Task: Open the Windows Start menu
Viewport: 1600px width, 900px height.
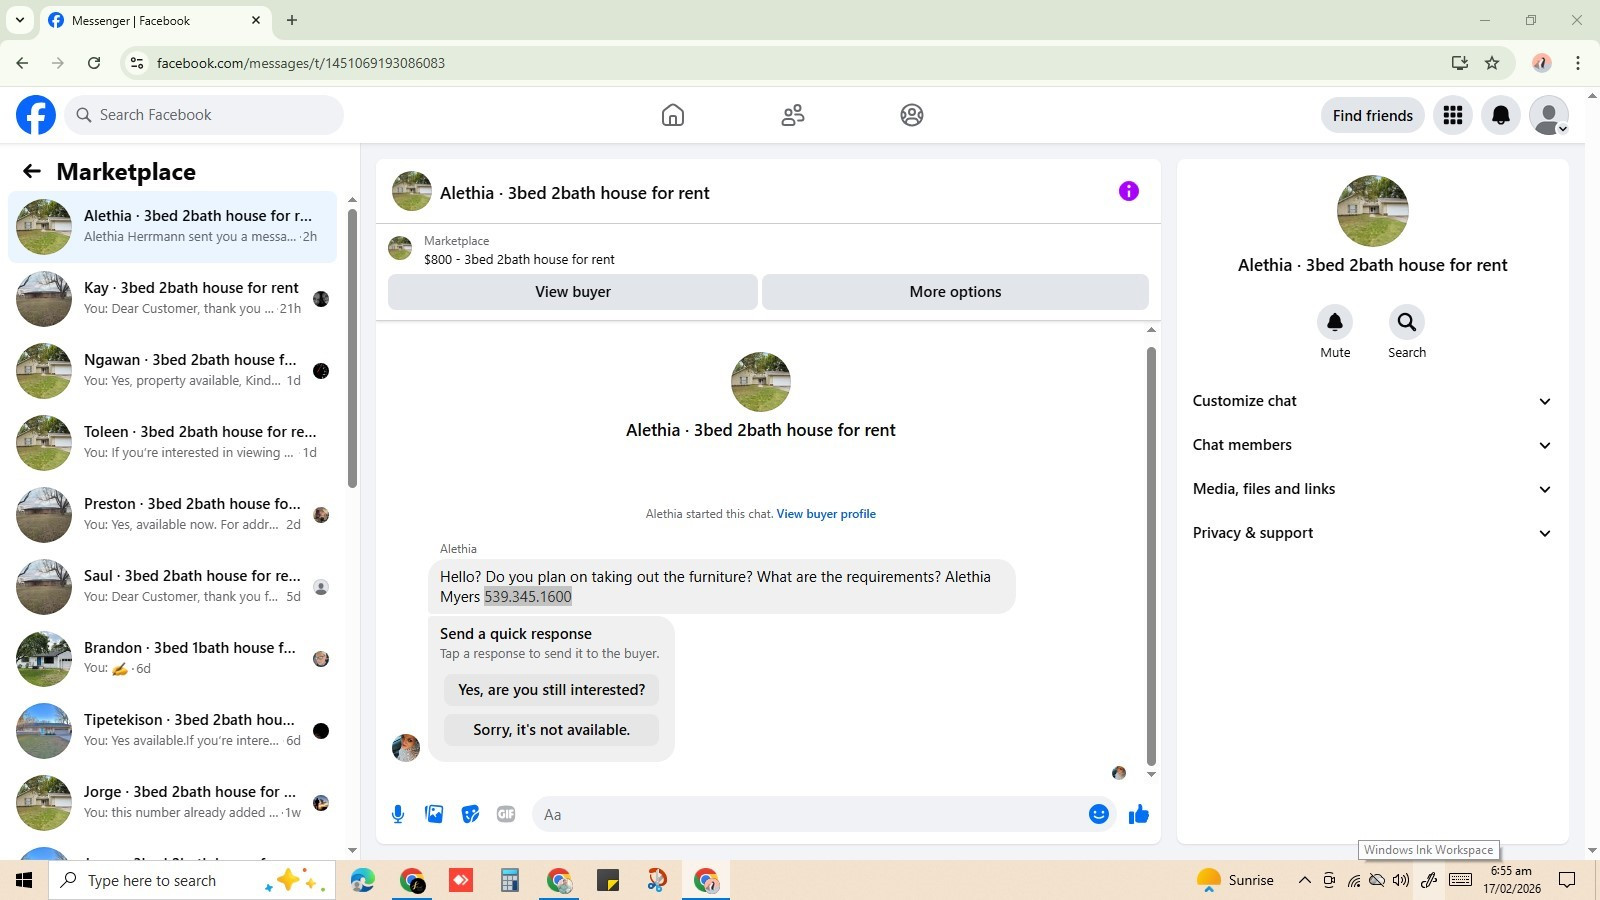Action: point(24,880)
